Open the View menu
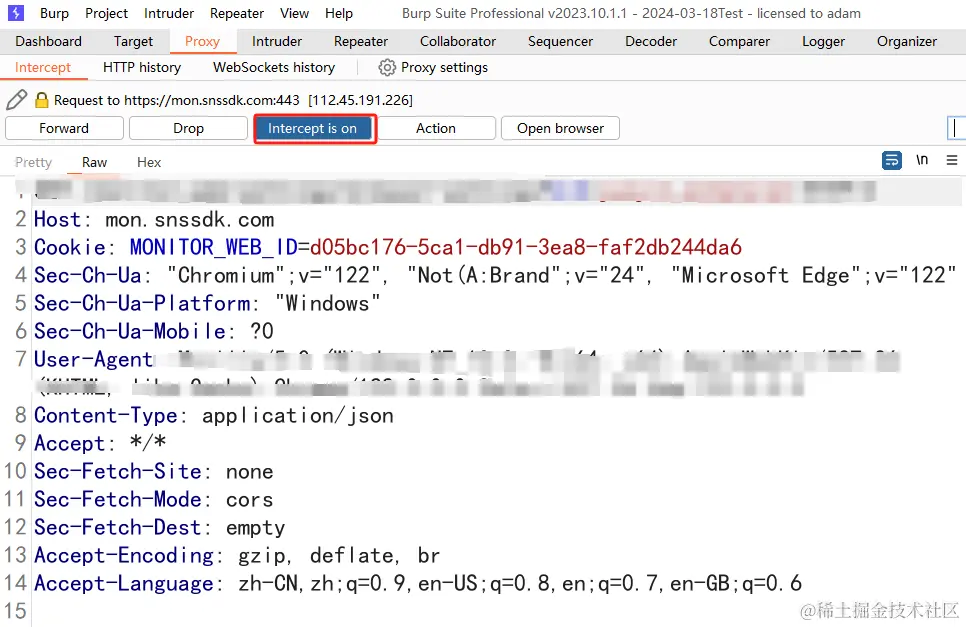966x627 pixels. point(294,13)
